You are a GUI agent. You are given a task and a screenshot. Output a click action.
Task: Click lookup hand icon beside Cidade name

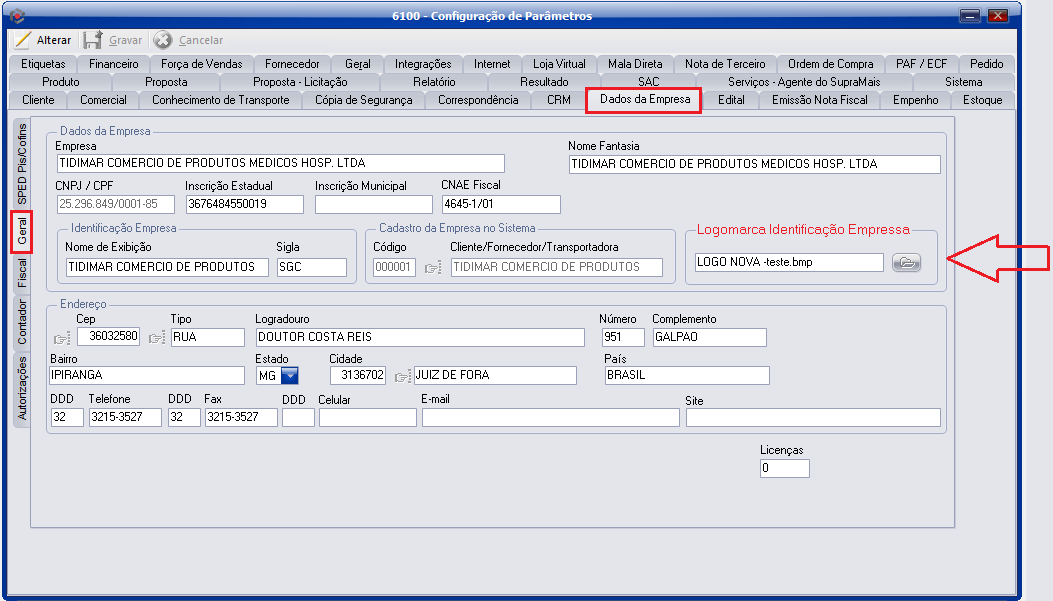(x=401, y=376)
